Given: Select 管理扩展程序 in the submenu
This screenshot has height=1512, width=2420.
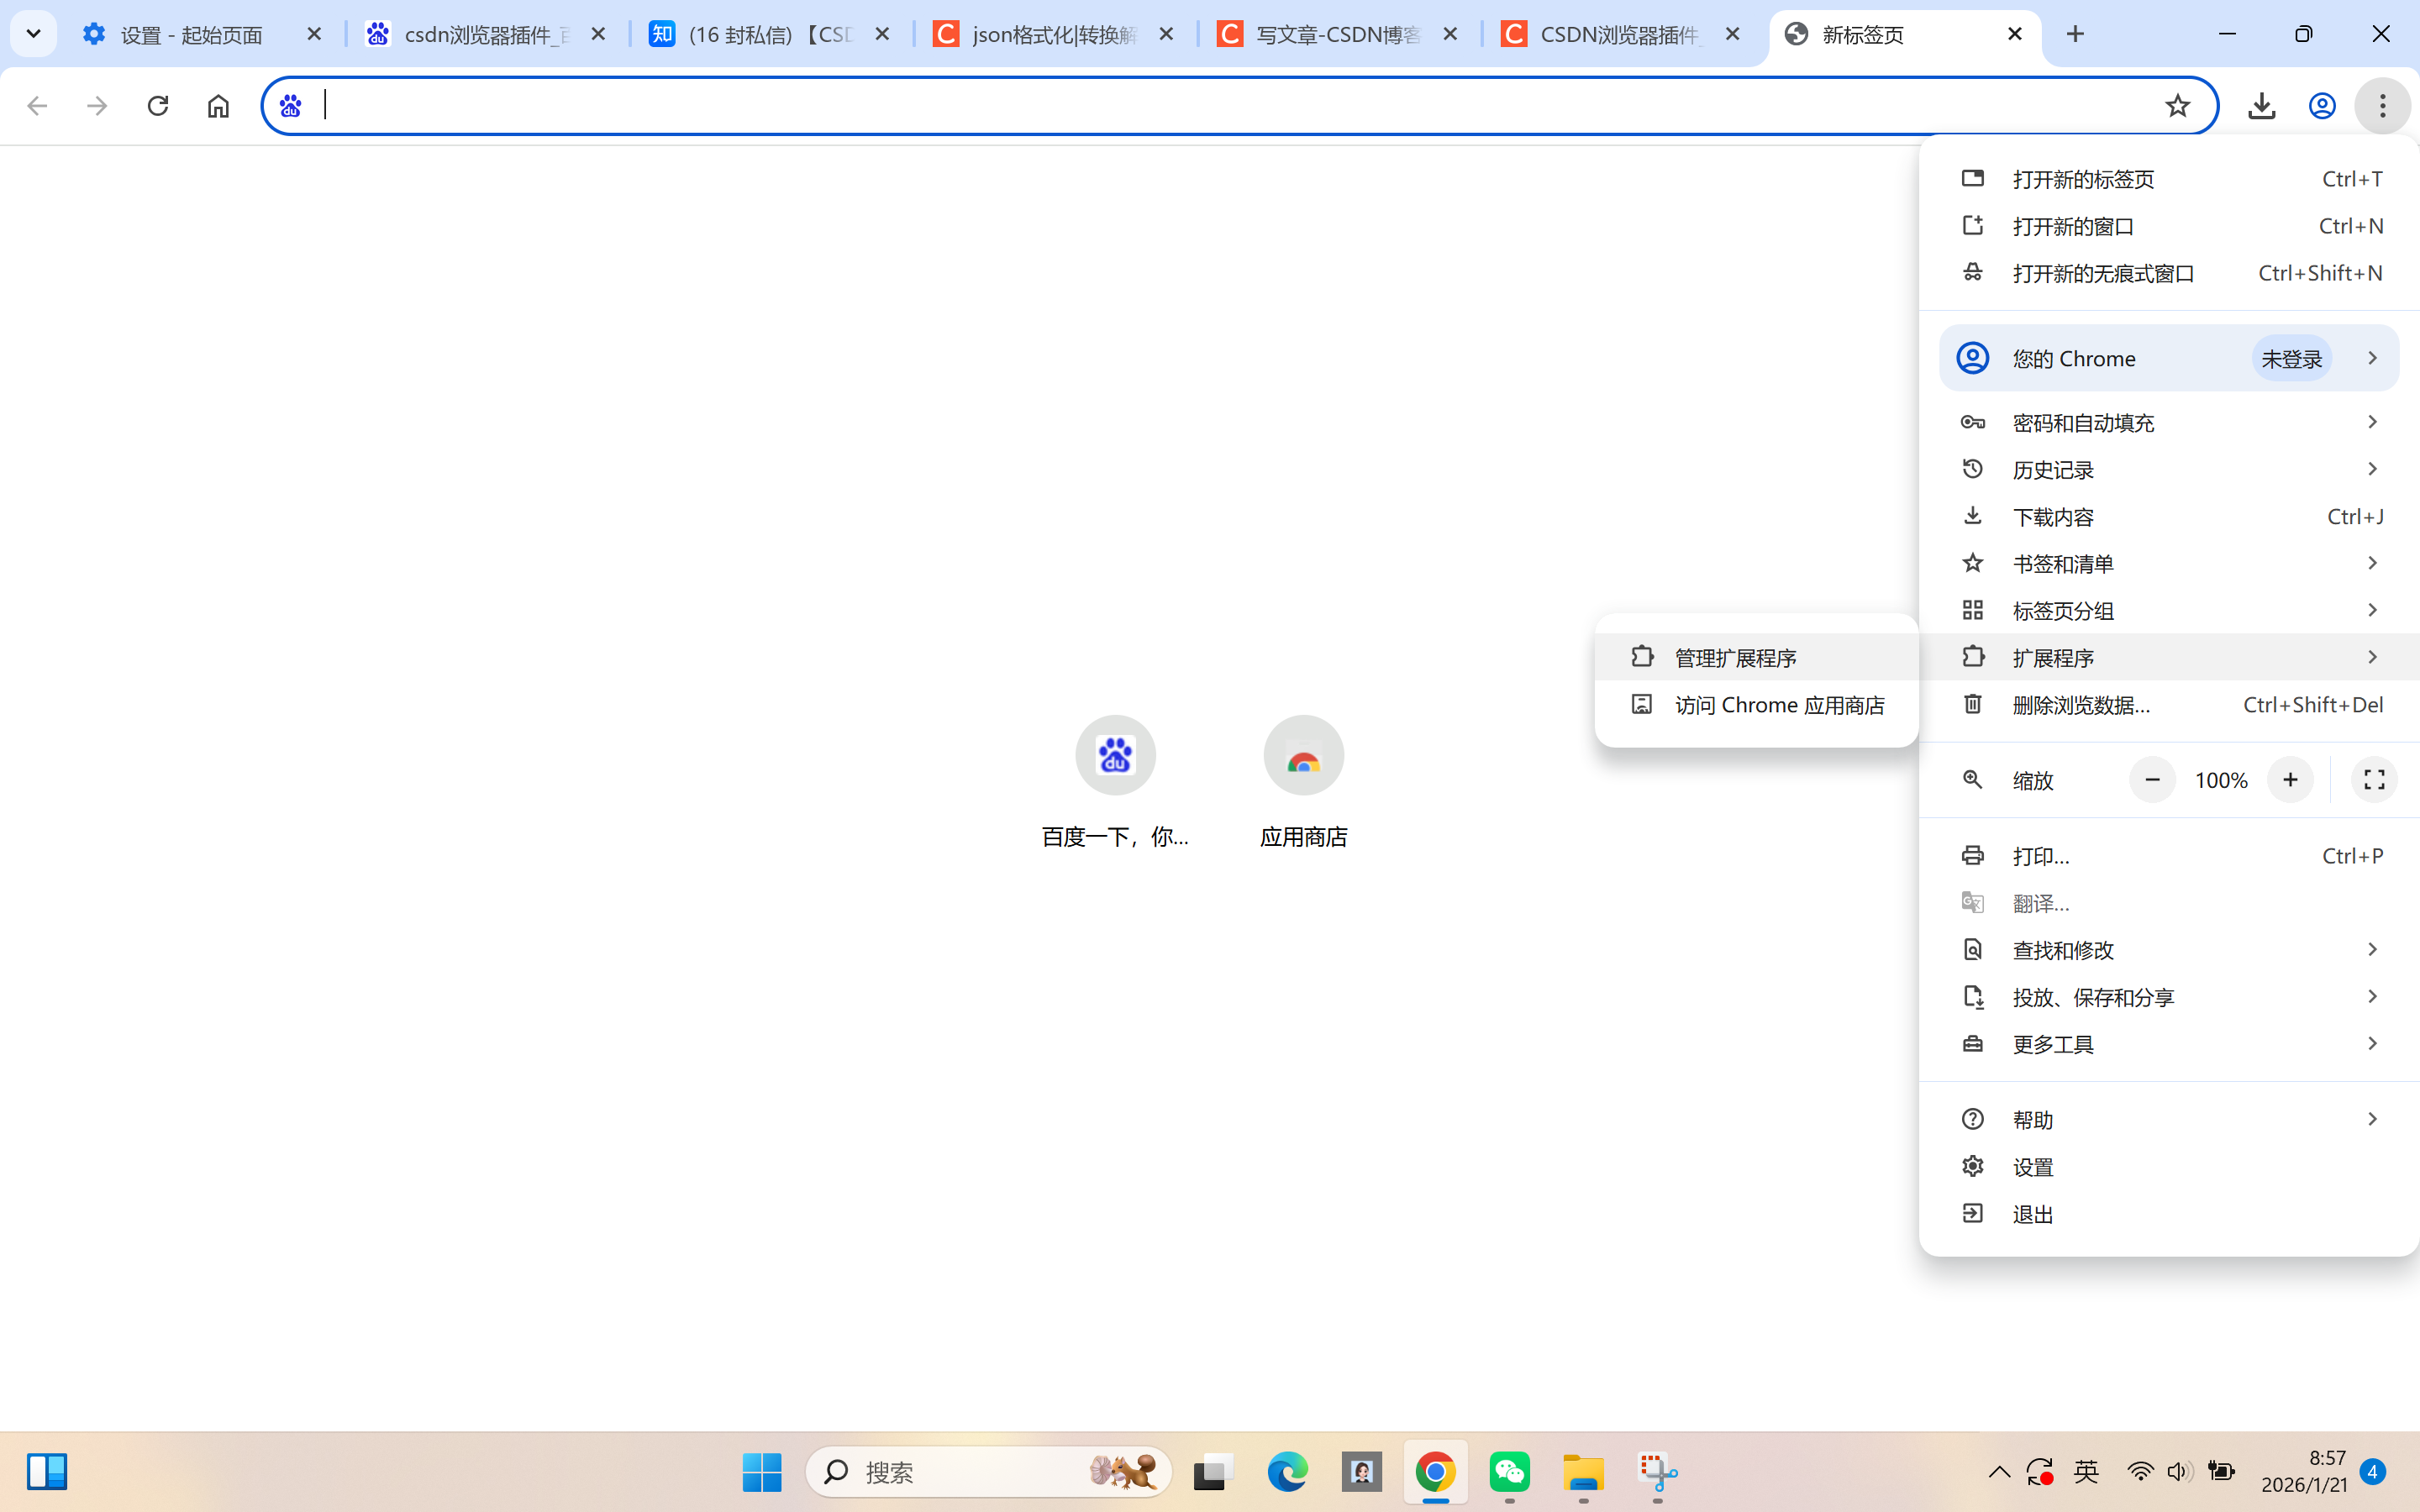Looking at the screenshot, I should pos(1736,658).
